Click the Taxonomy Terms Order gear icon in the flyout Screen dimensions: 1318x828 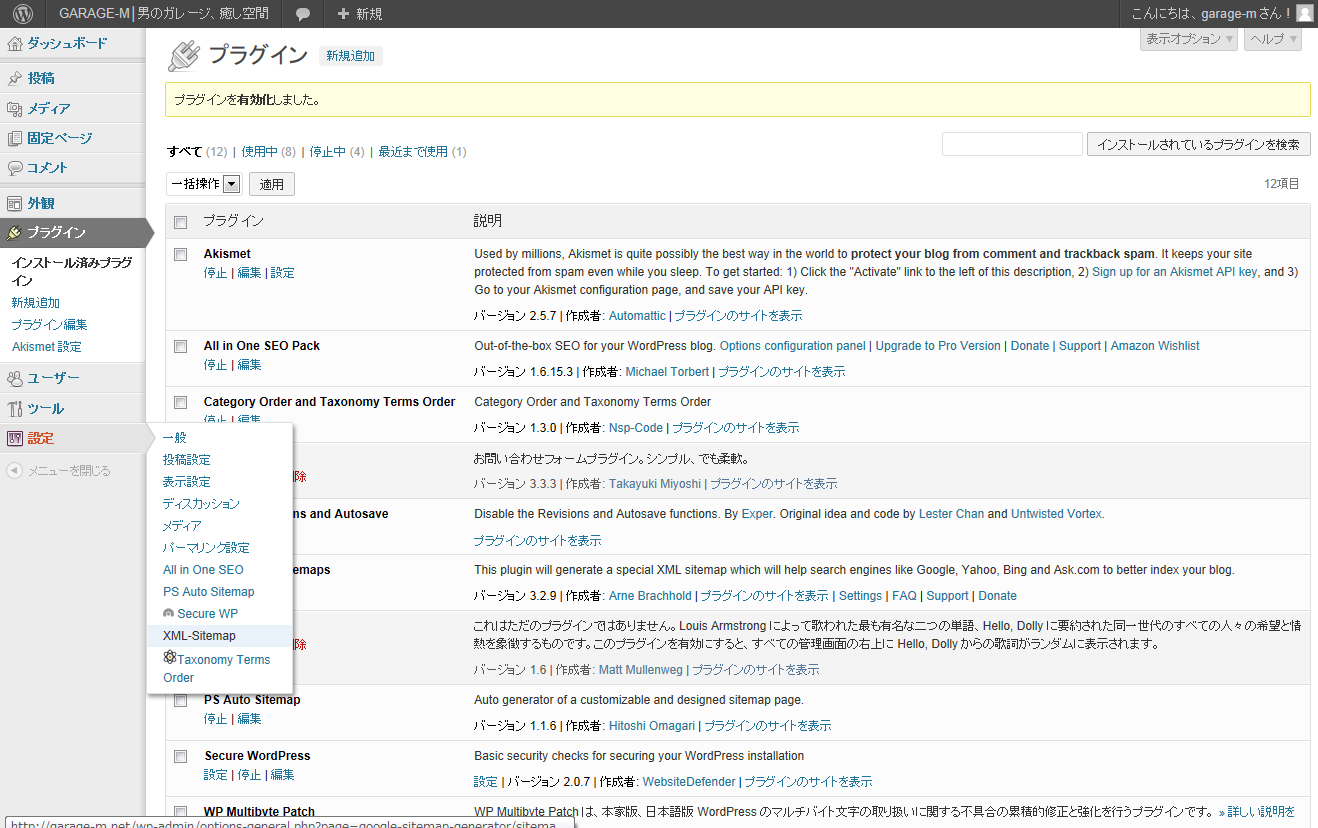[170, 658]
